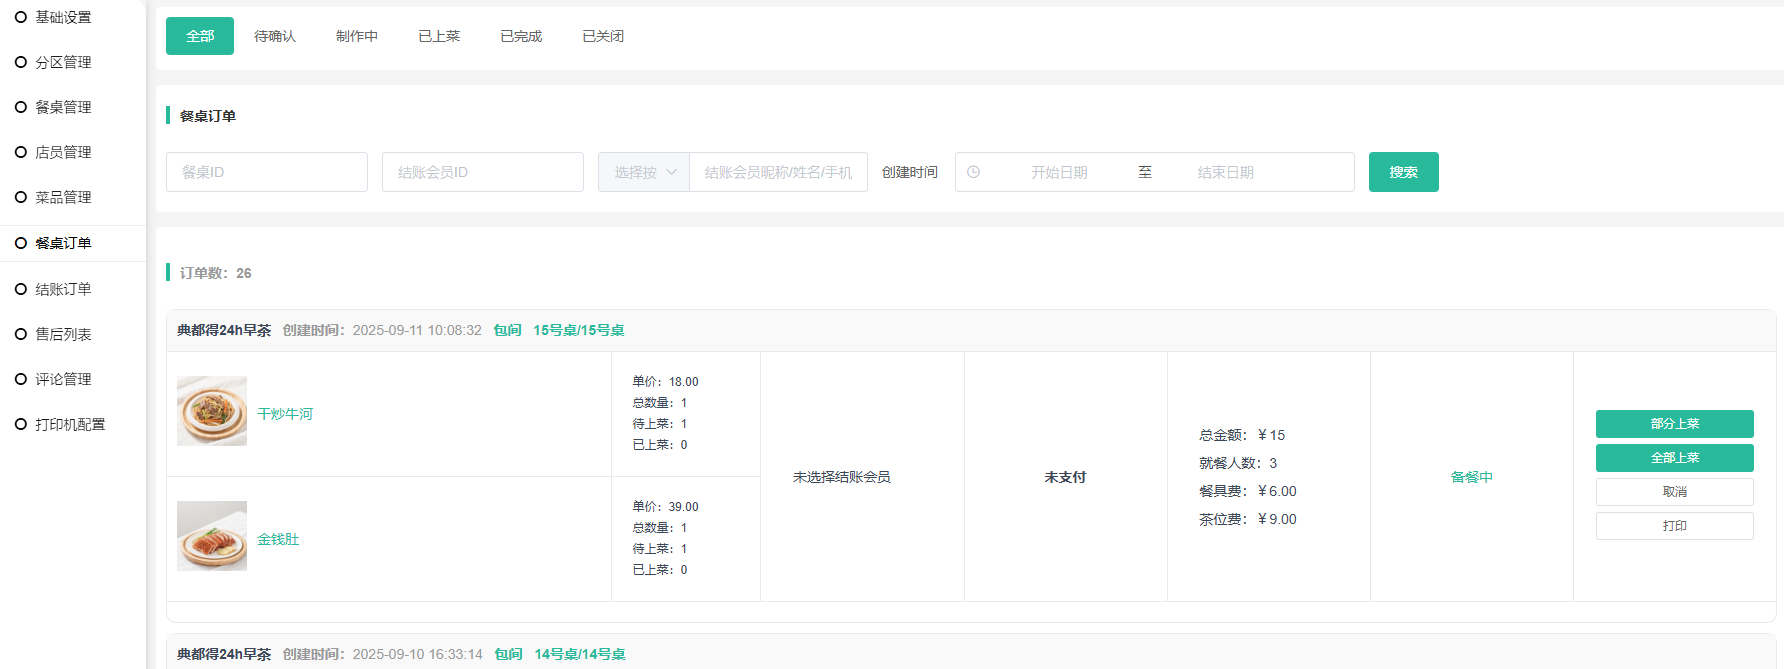Open the 金钱肚 dish link

278,539
